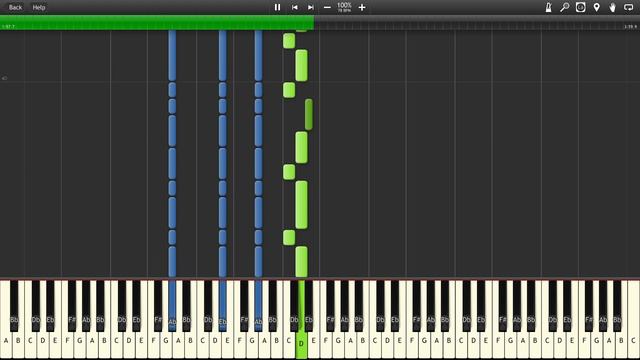The height and width of the screenshot is (360, 640).
Task: Open the display labels settings icon
Action: pos(580,7)
